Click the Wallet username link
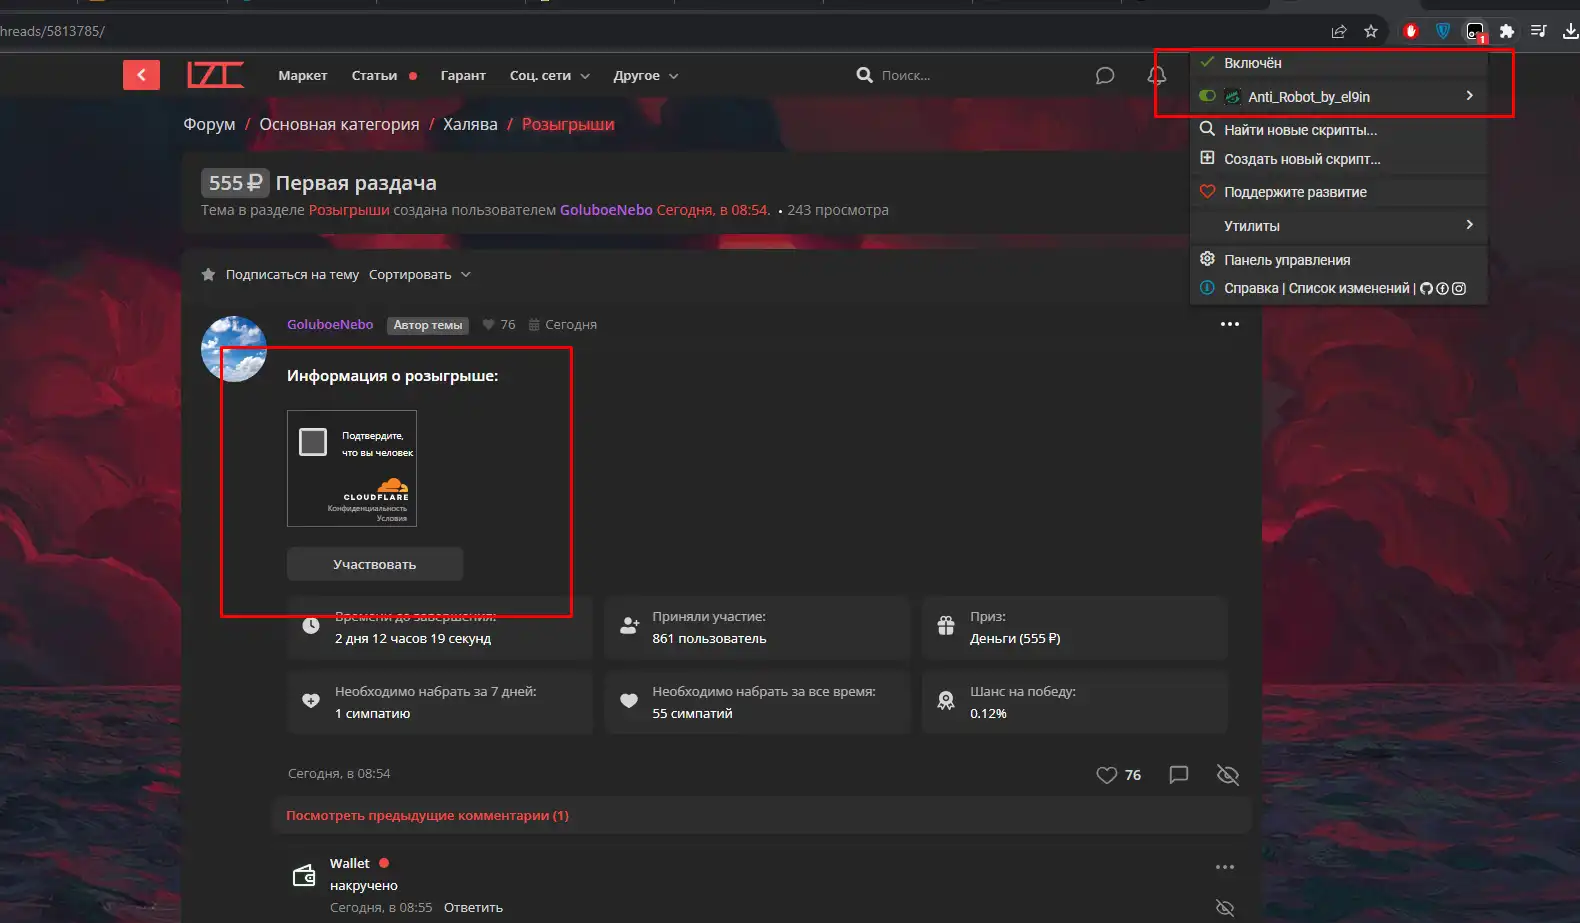The height and width of the screenshot is (923, 1580). (x=350, y=864)
